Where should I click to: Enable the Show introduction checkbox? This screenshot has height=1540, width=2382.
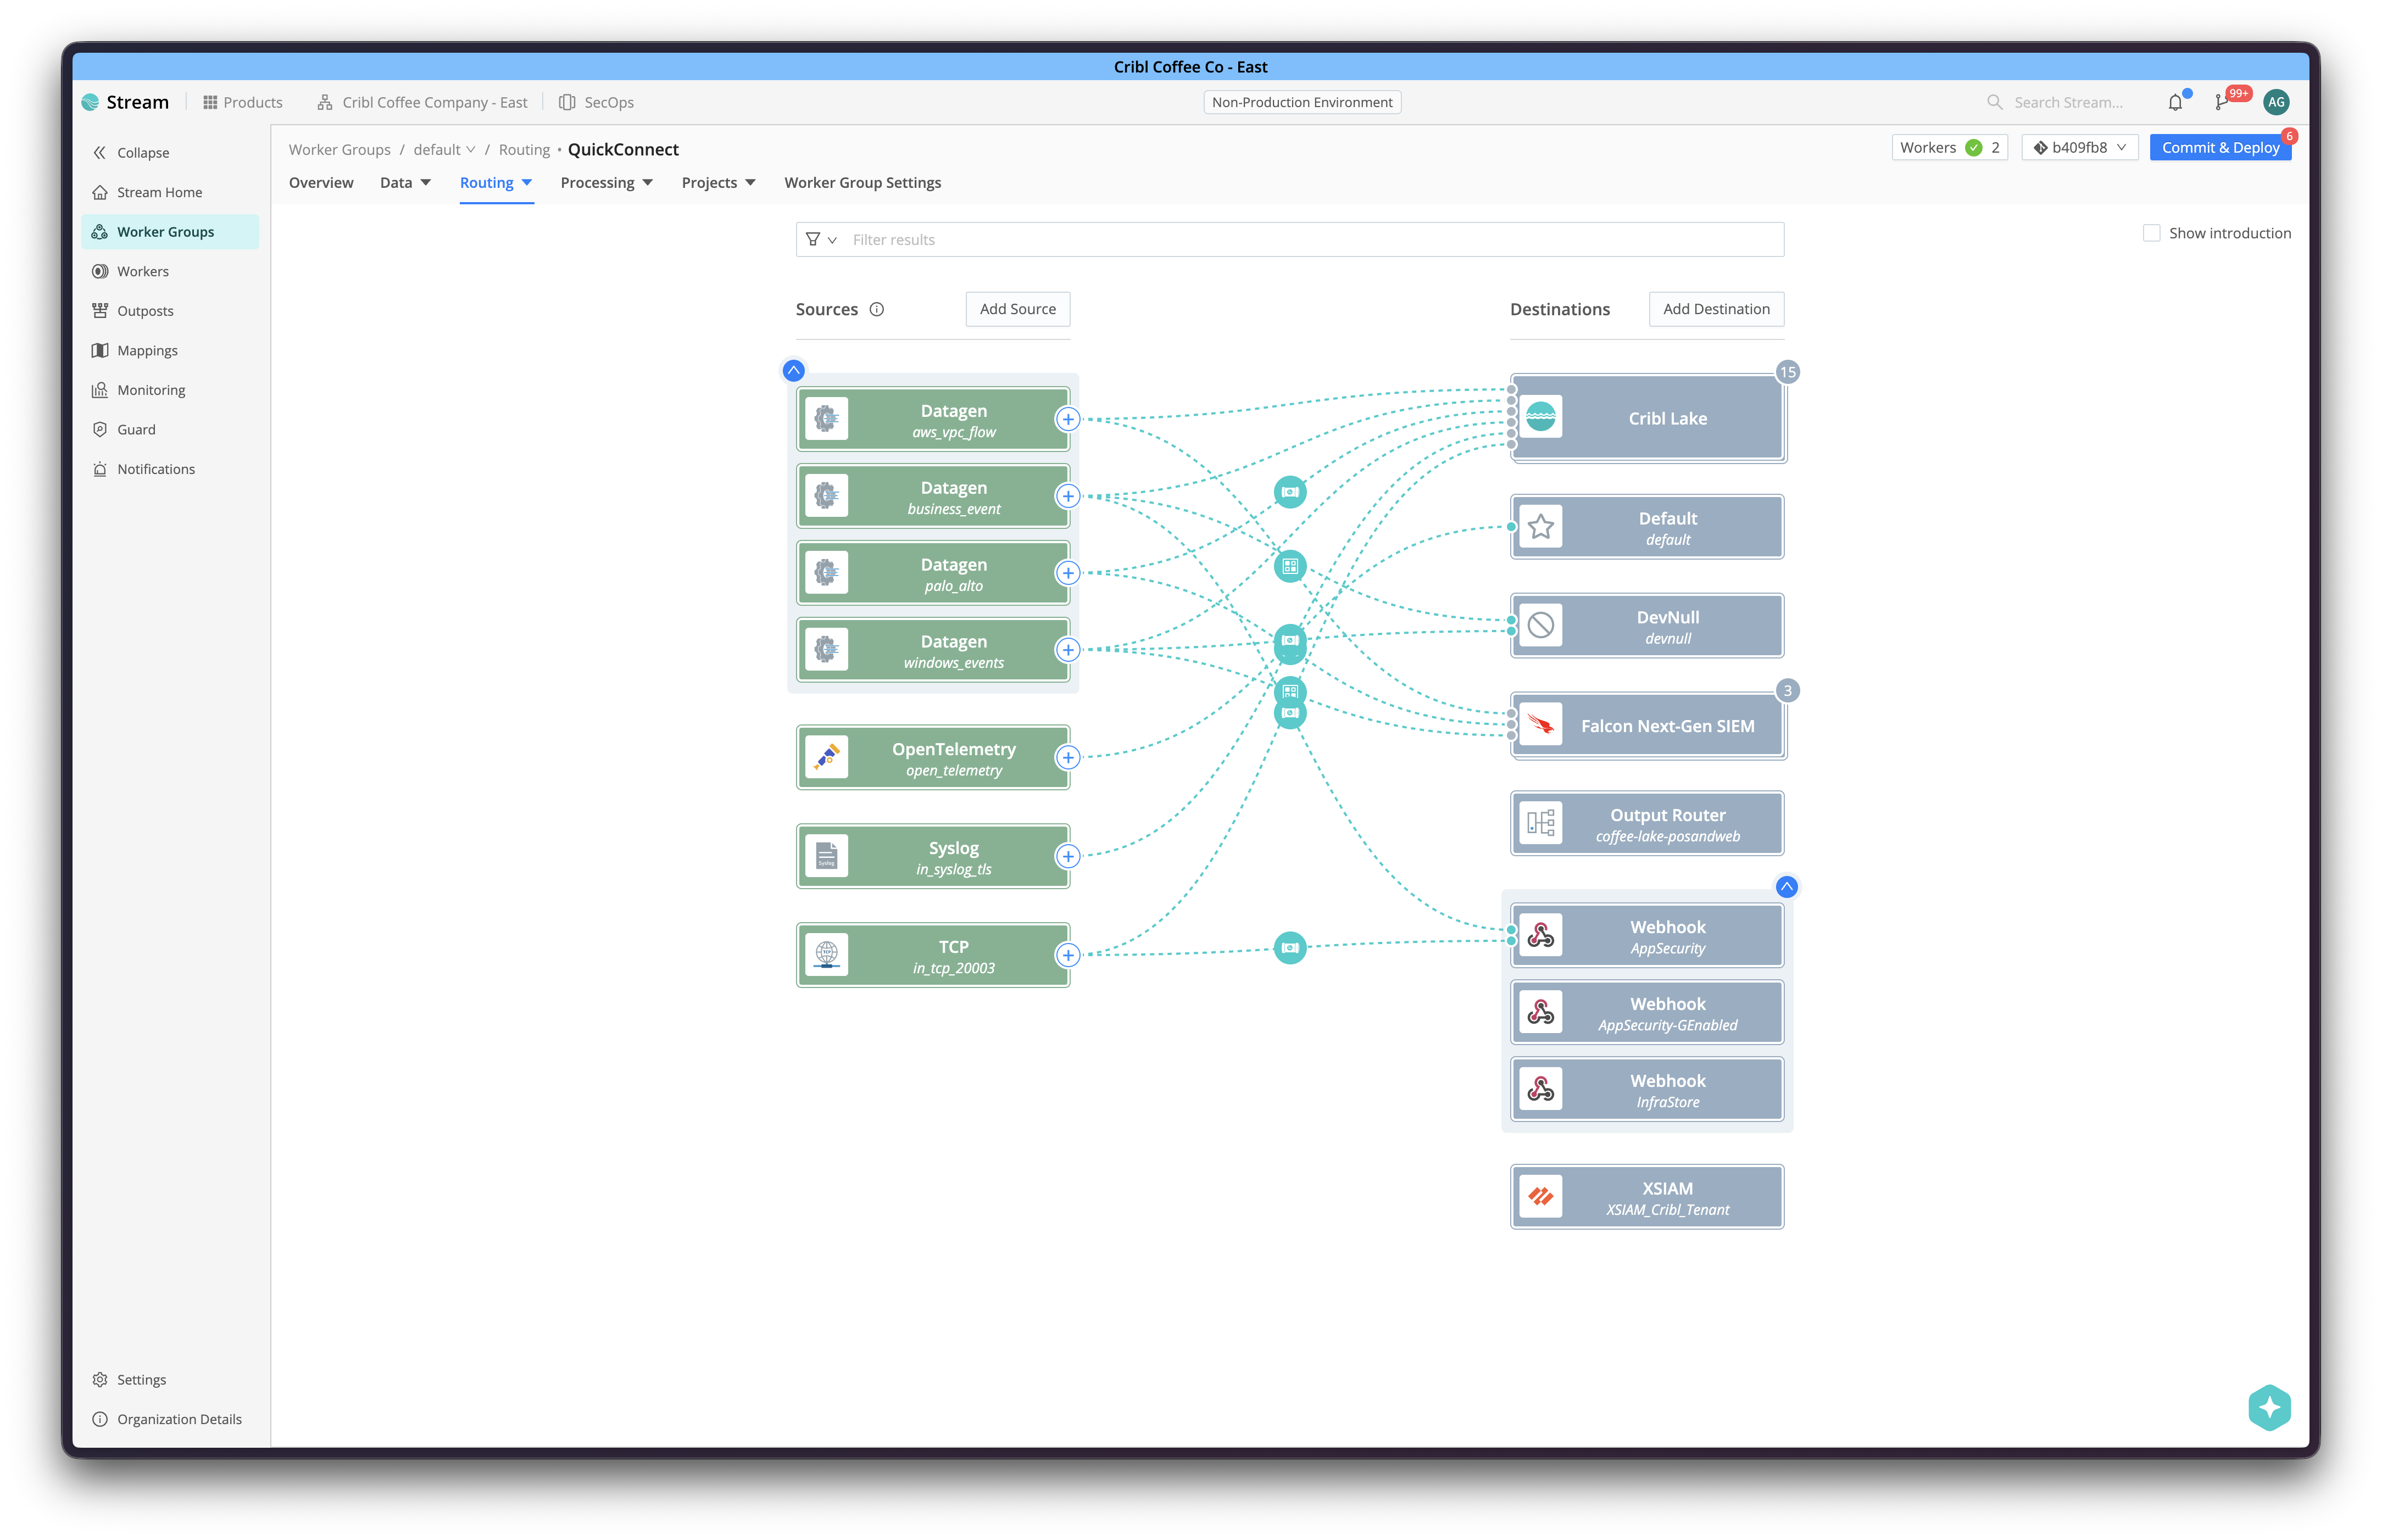point(2152,233)
